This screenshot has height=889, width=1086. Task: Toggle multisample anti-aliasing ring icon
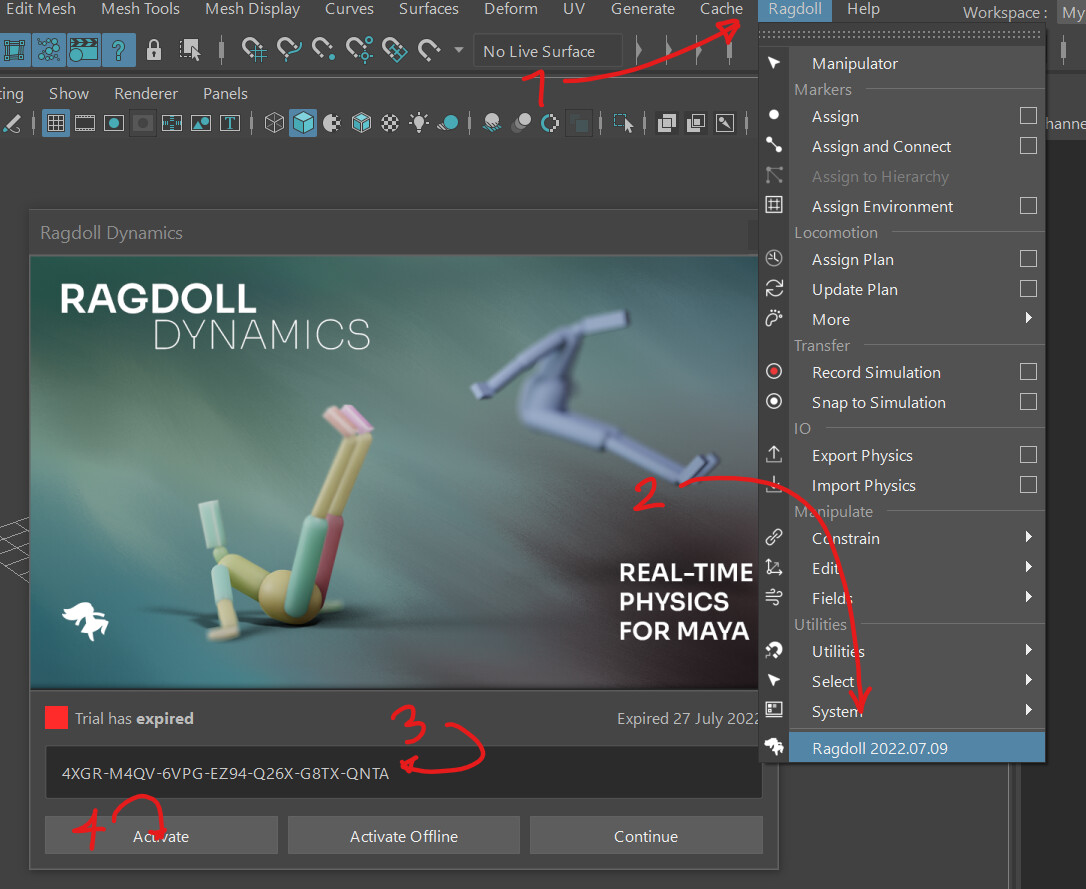coord(550,123)
